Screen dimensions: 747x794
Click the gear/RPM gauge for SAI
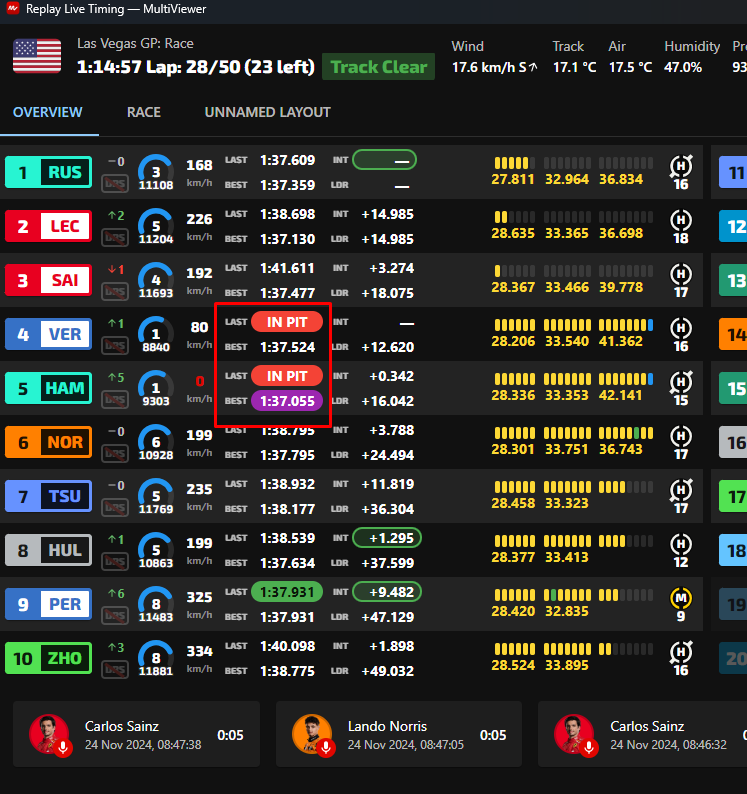pos(156,281)
